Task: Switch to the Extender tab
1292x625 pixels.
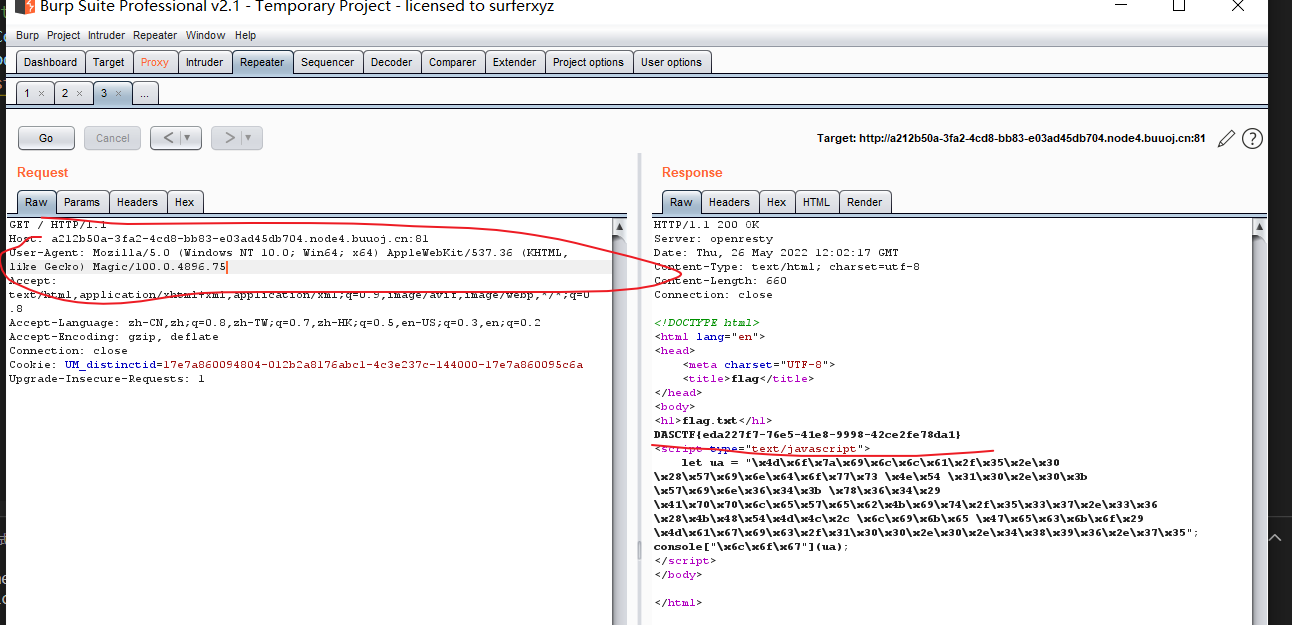Action: click(515, 62)
